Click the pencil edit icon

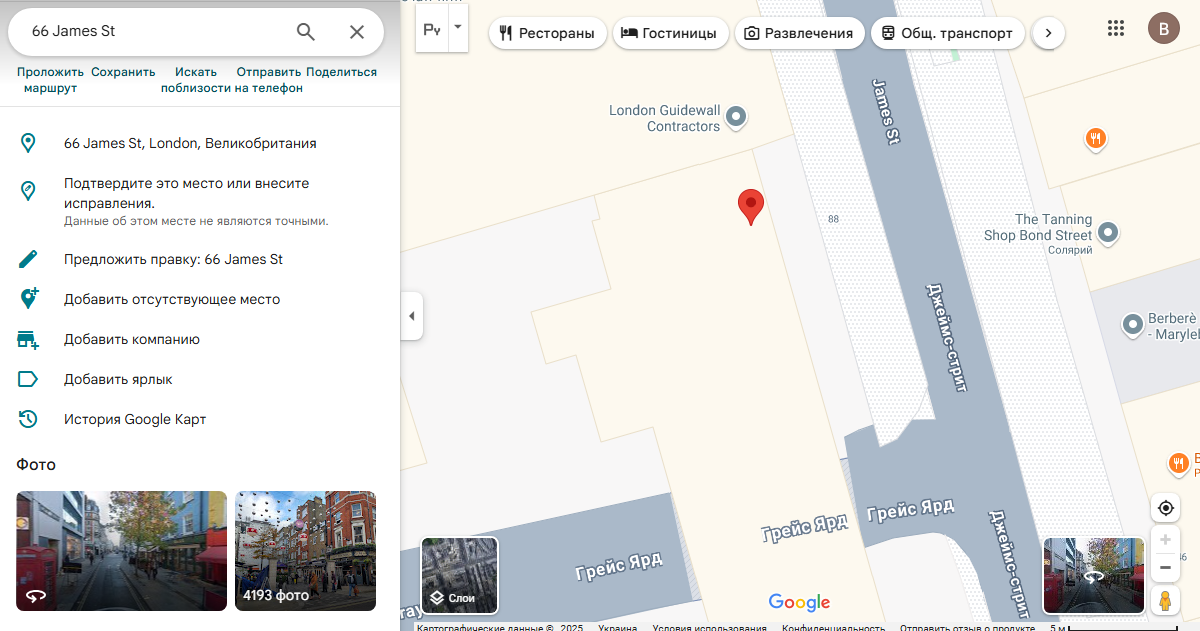(28, 259)
